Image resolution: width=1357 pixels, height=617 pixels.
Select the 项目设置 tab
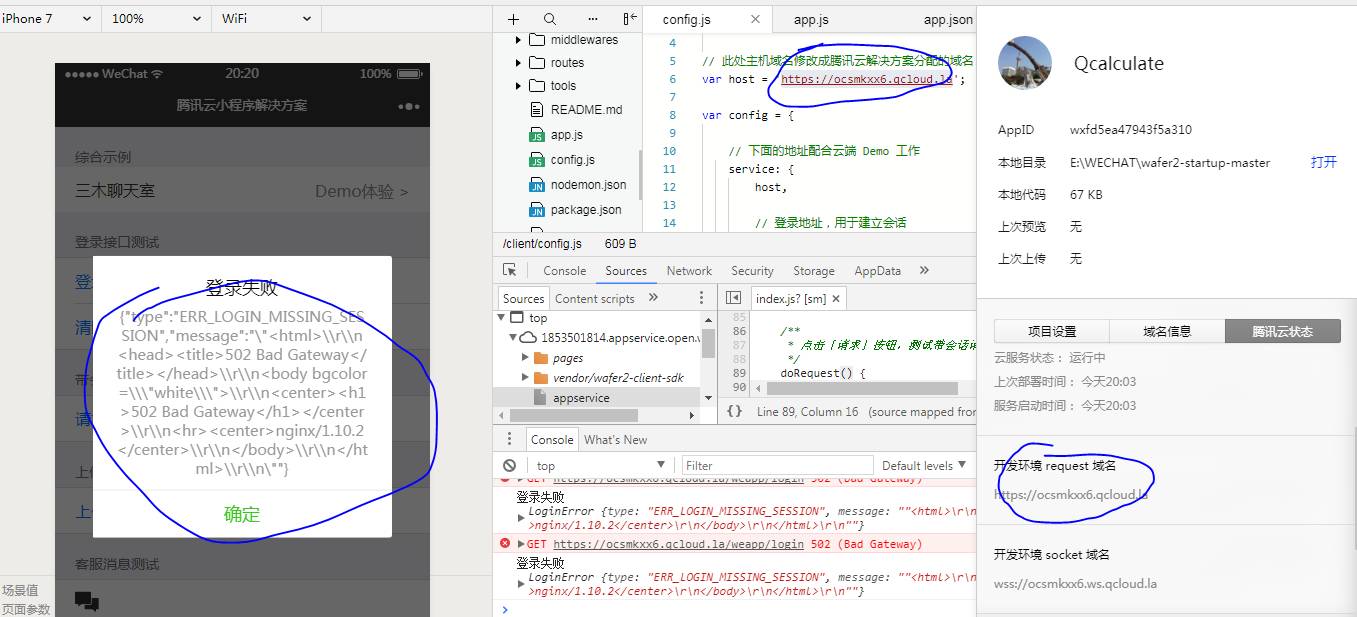tap(1052, 331)
